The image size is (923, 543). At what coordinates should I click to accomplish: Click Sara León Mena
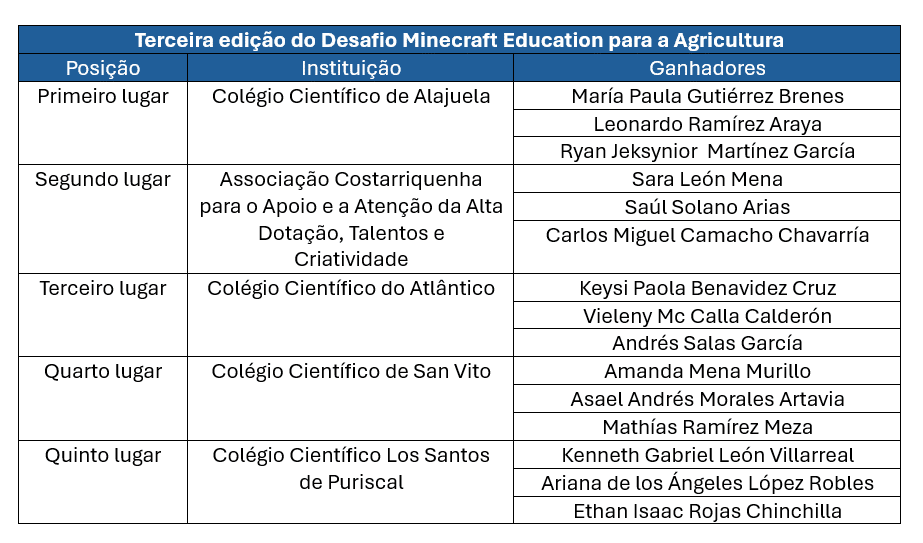[707, 179]
